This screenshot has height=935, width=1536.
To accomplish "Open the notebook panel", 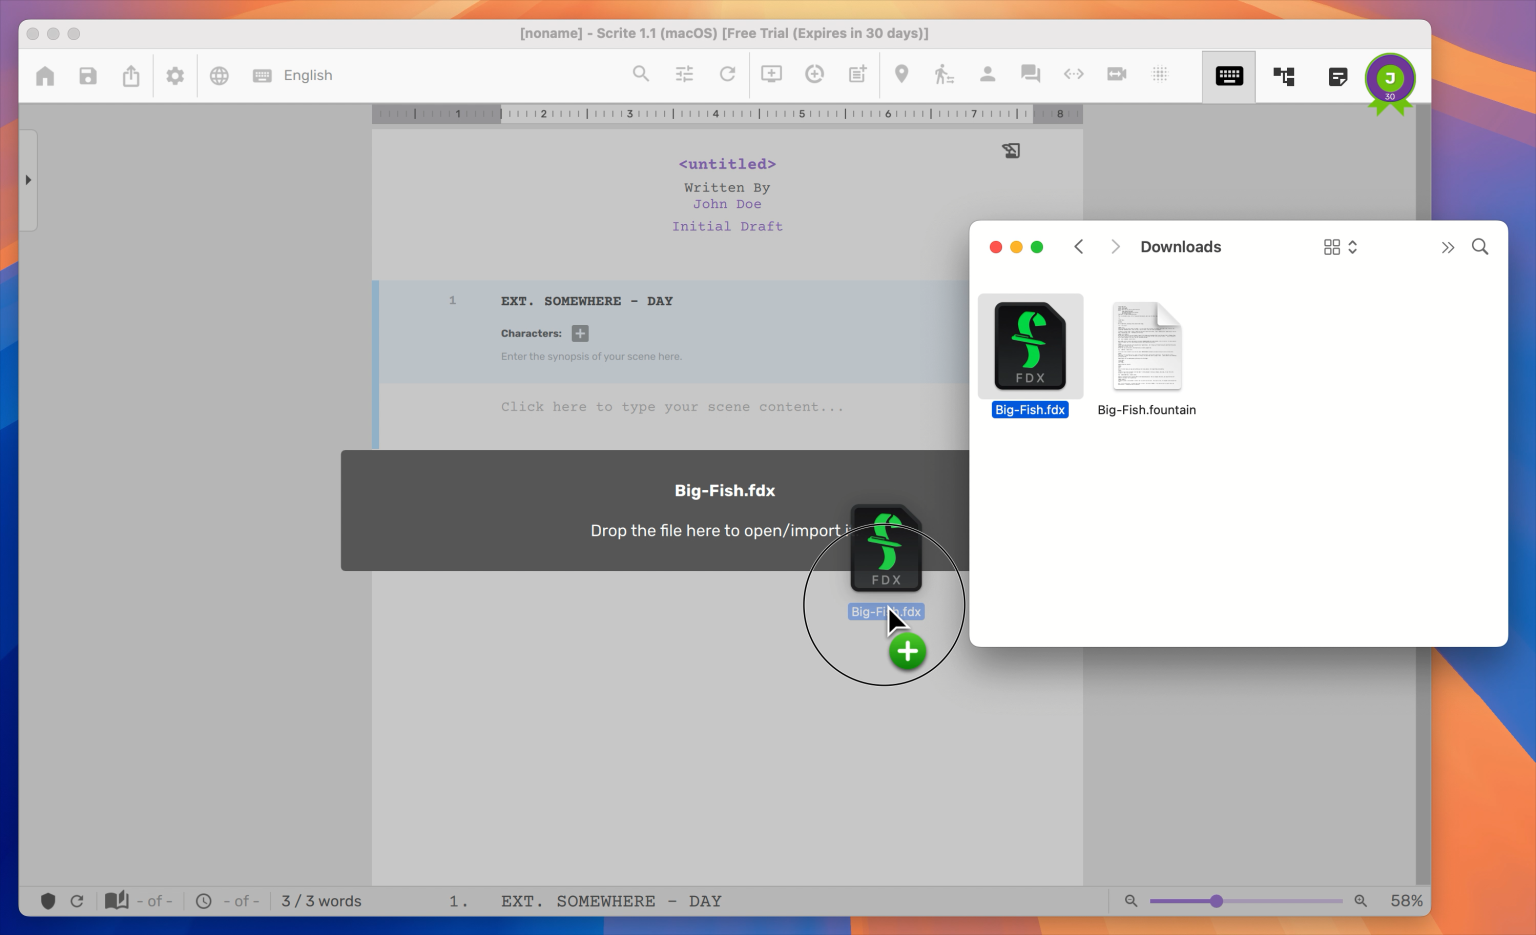I will pos(1338,75).
